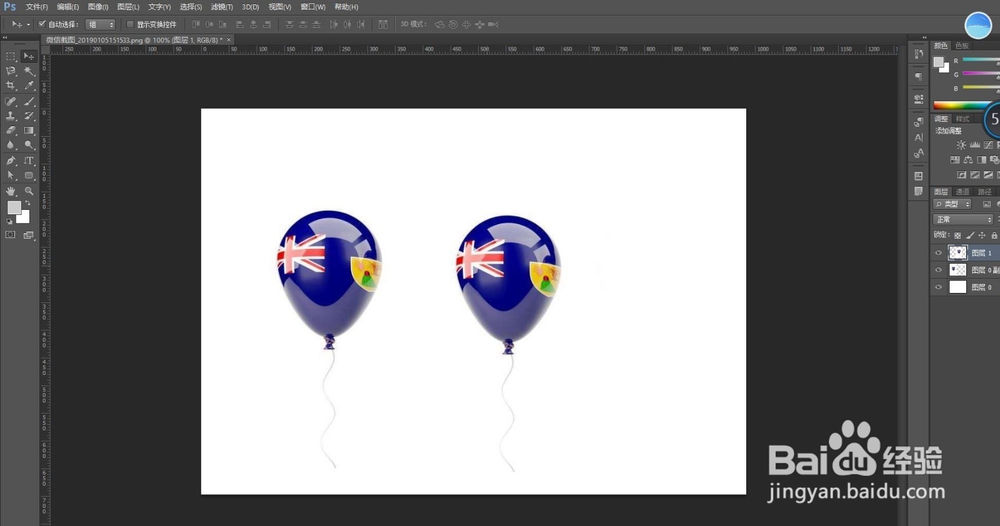Select the Rectangular Marquee tool
This screenshot has width=1000, height=526.
pos(11,56)
